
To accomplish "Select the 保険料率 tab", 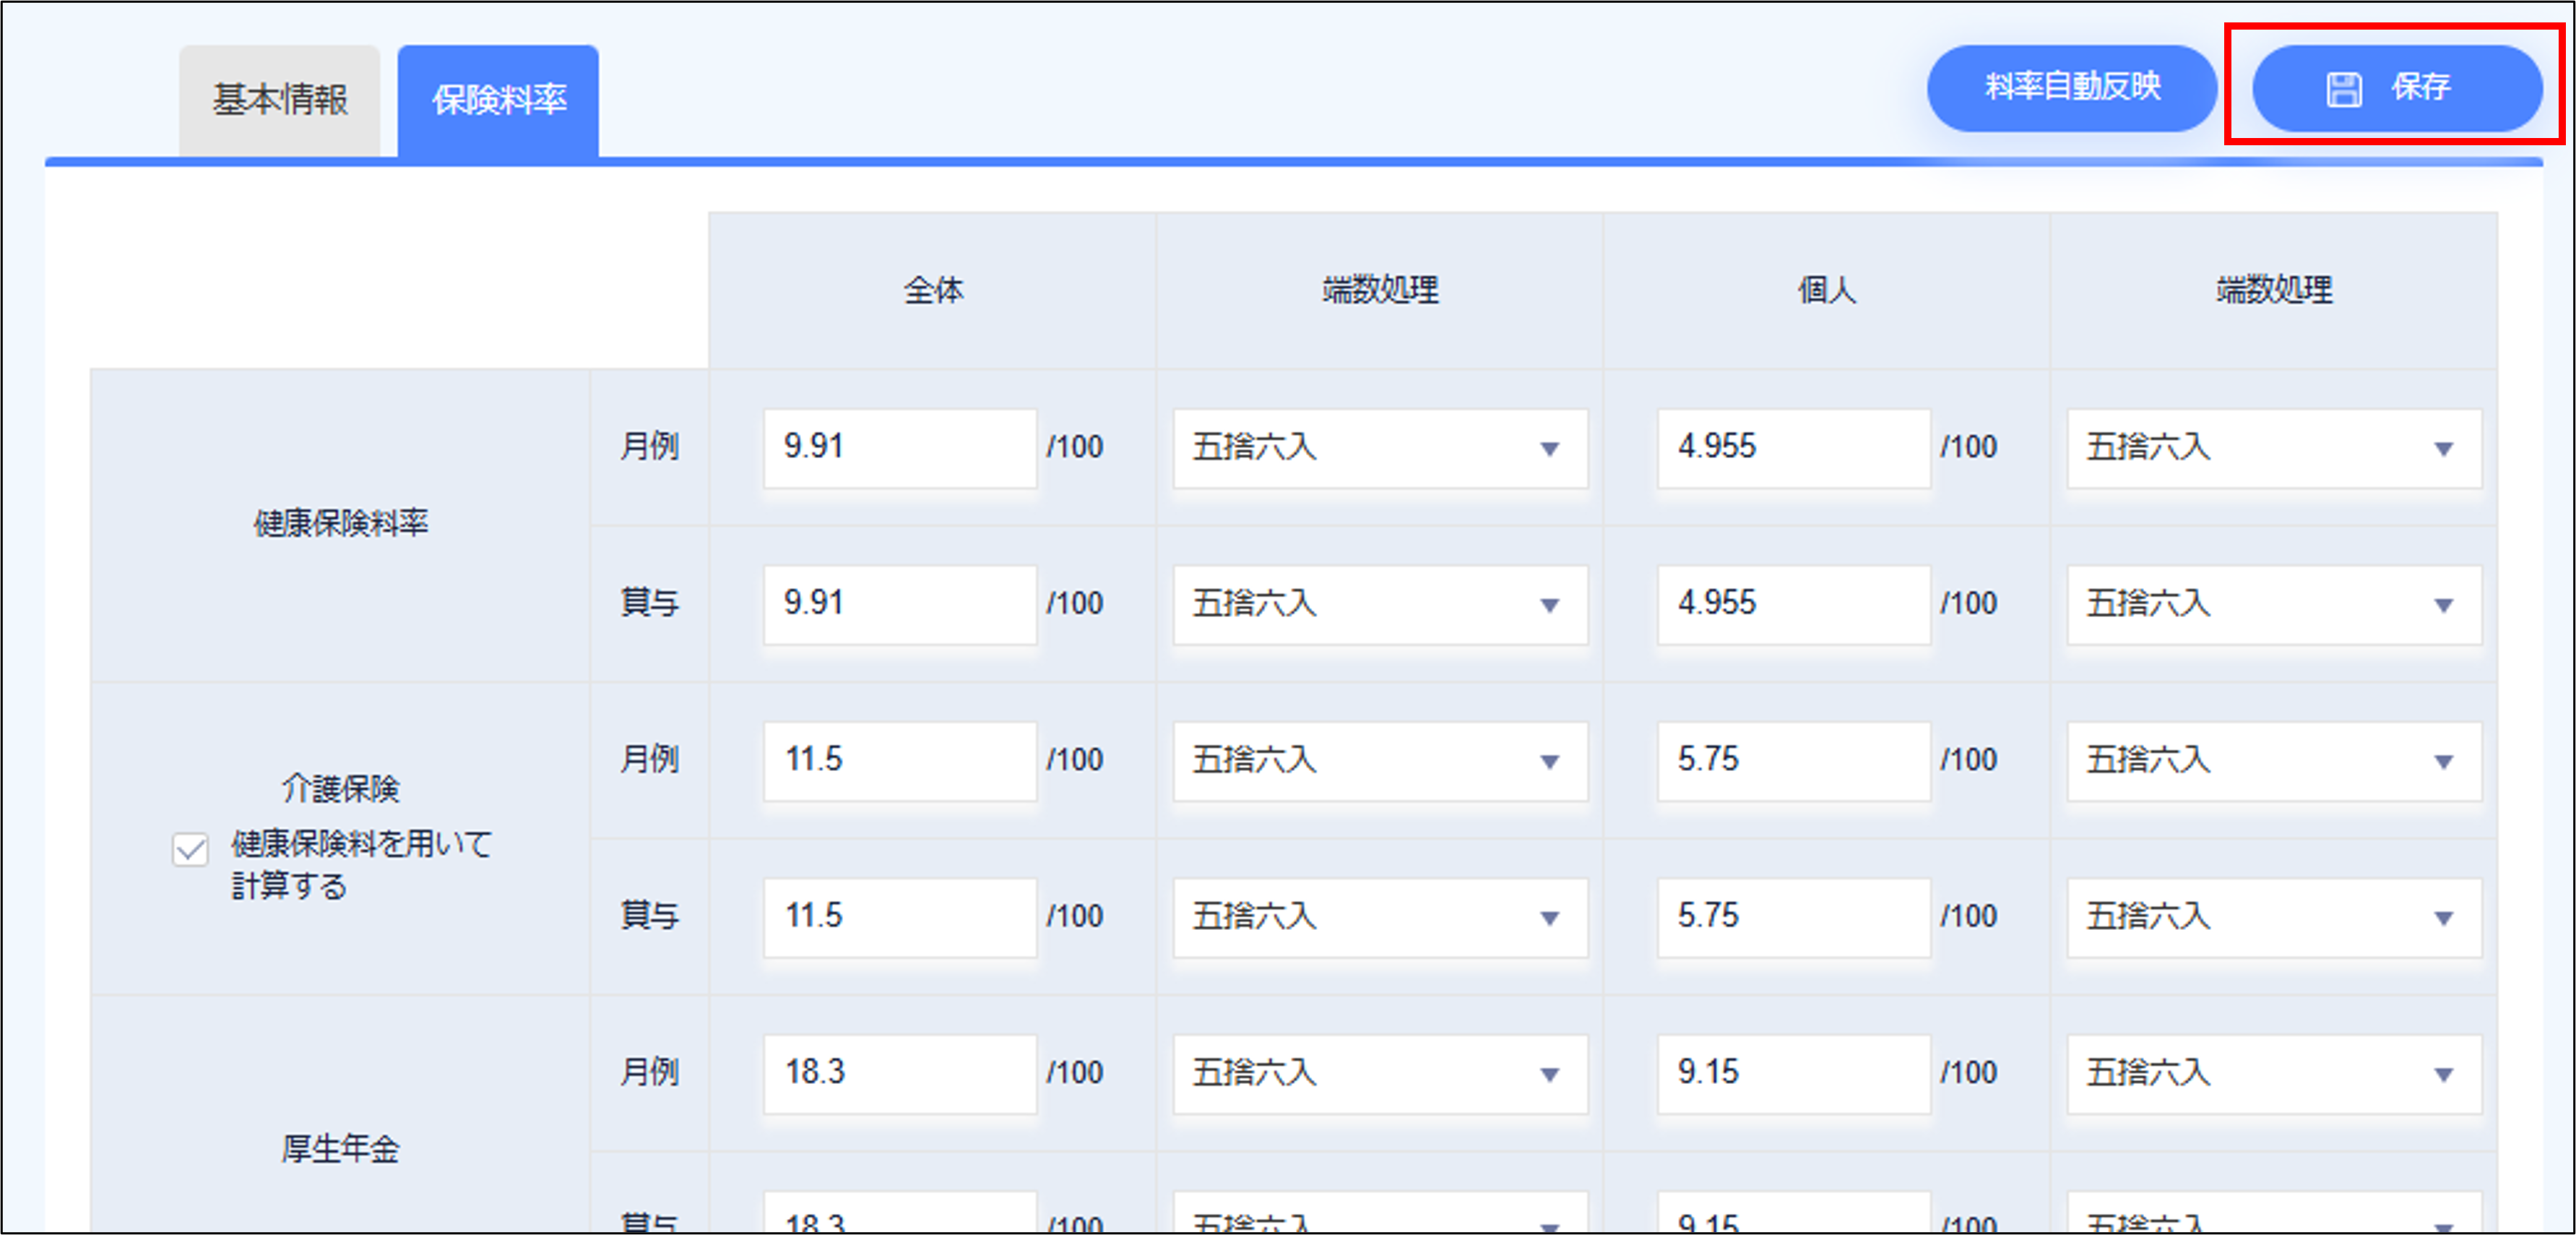I will point(498,100).
